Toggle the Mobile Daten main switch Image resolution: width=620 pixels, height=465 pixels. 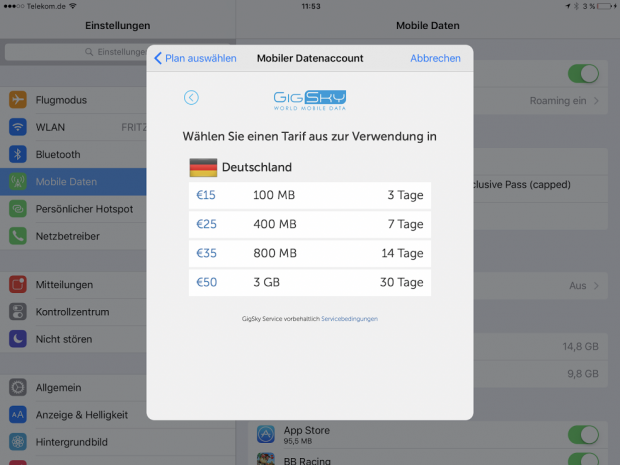[x=583, y=74]
